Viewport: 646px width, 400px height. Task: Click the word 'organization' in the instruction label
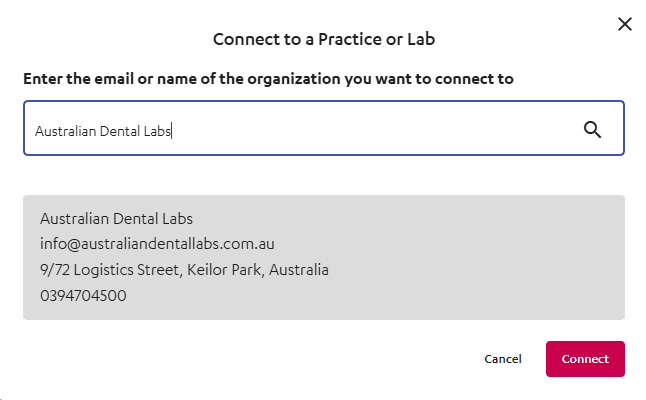click(x=294, y=79)
